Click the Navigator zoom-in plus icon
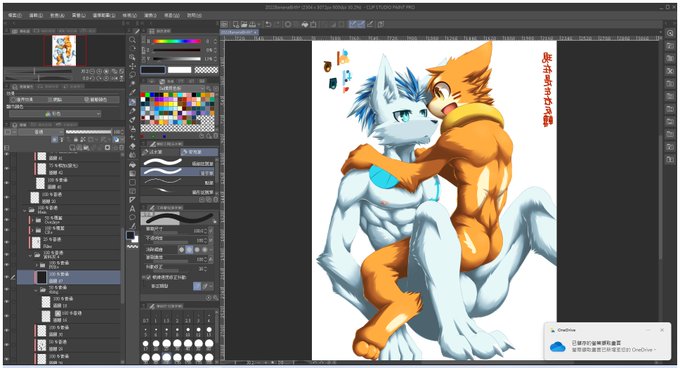The height and width of the screenshot is (368, 680). 99,71
